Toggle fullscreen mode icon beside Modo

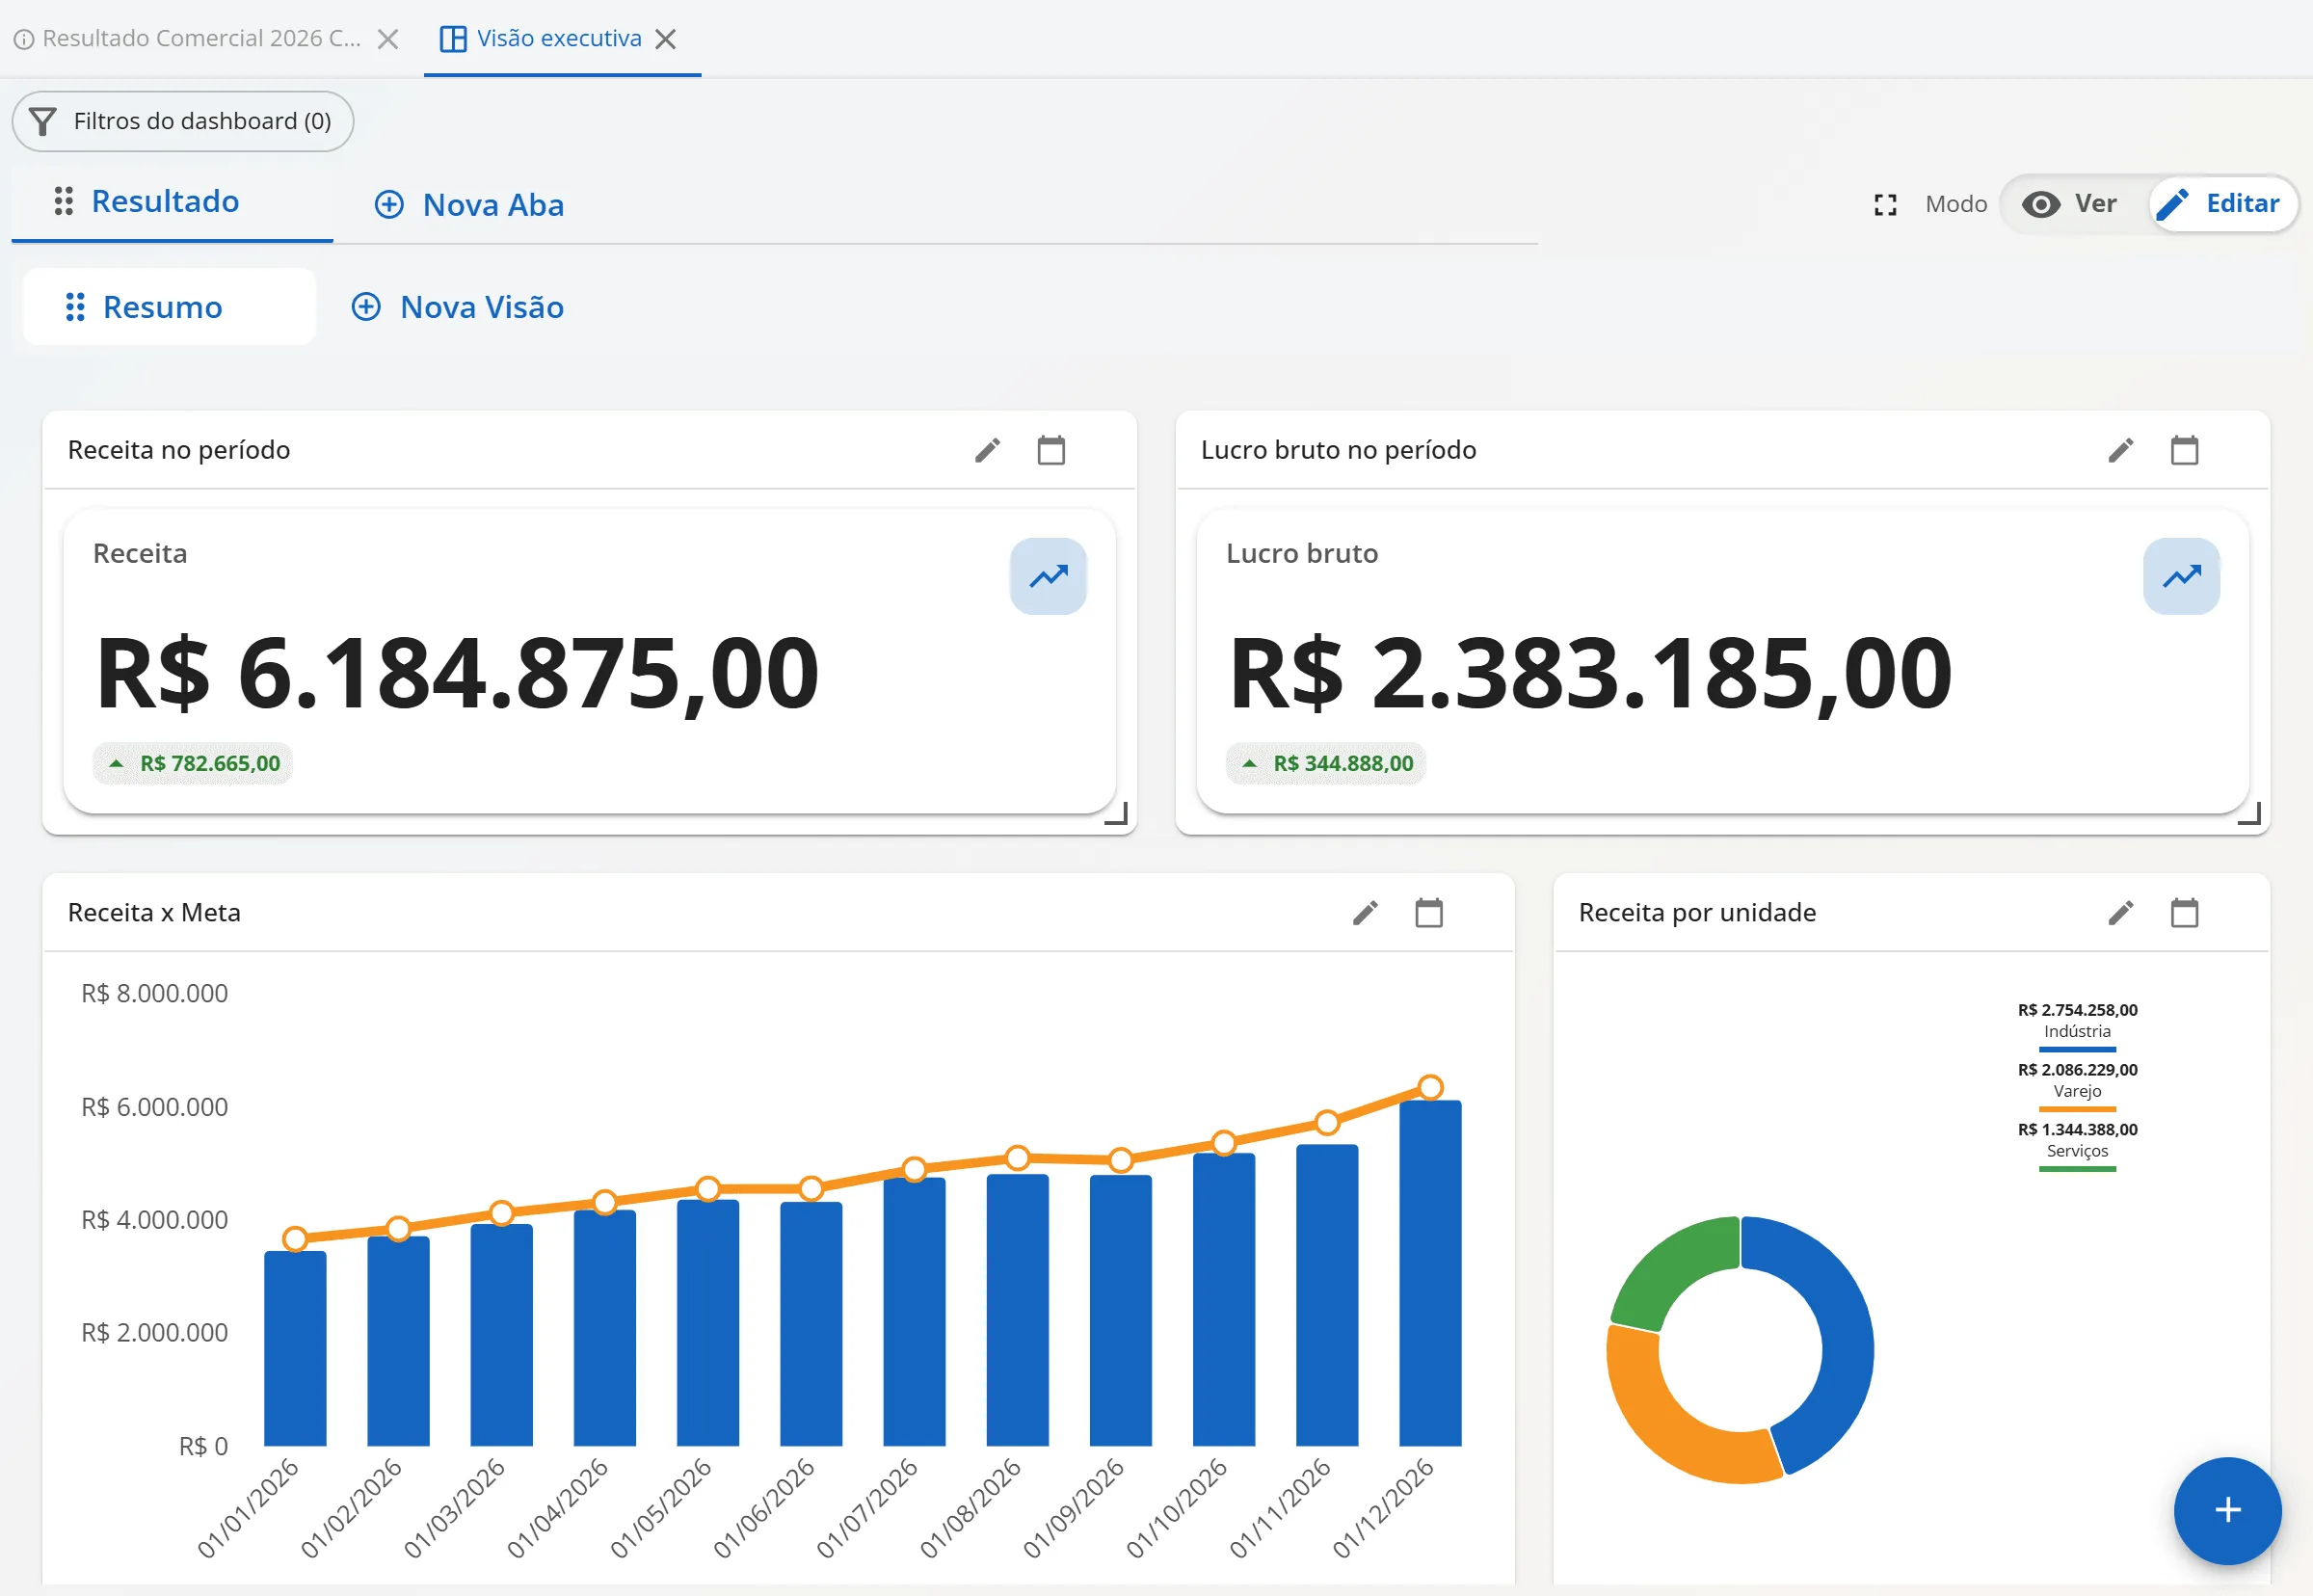1885,205
